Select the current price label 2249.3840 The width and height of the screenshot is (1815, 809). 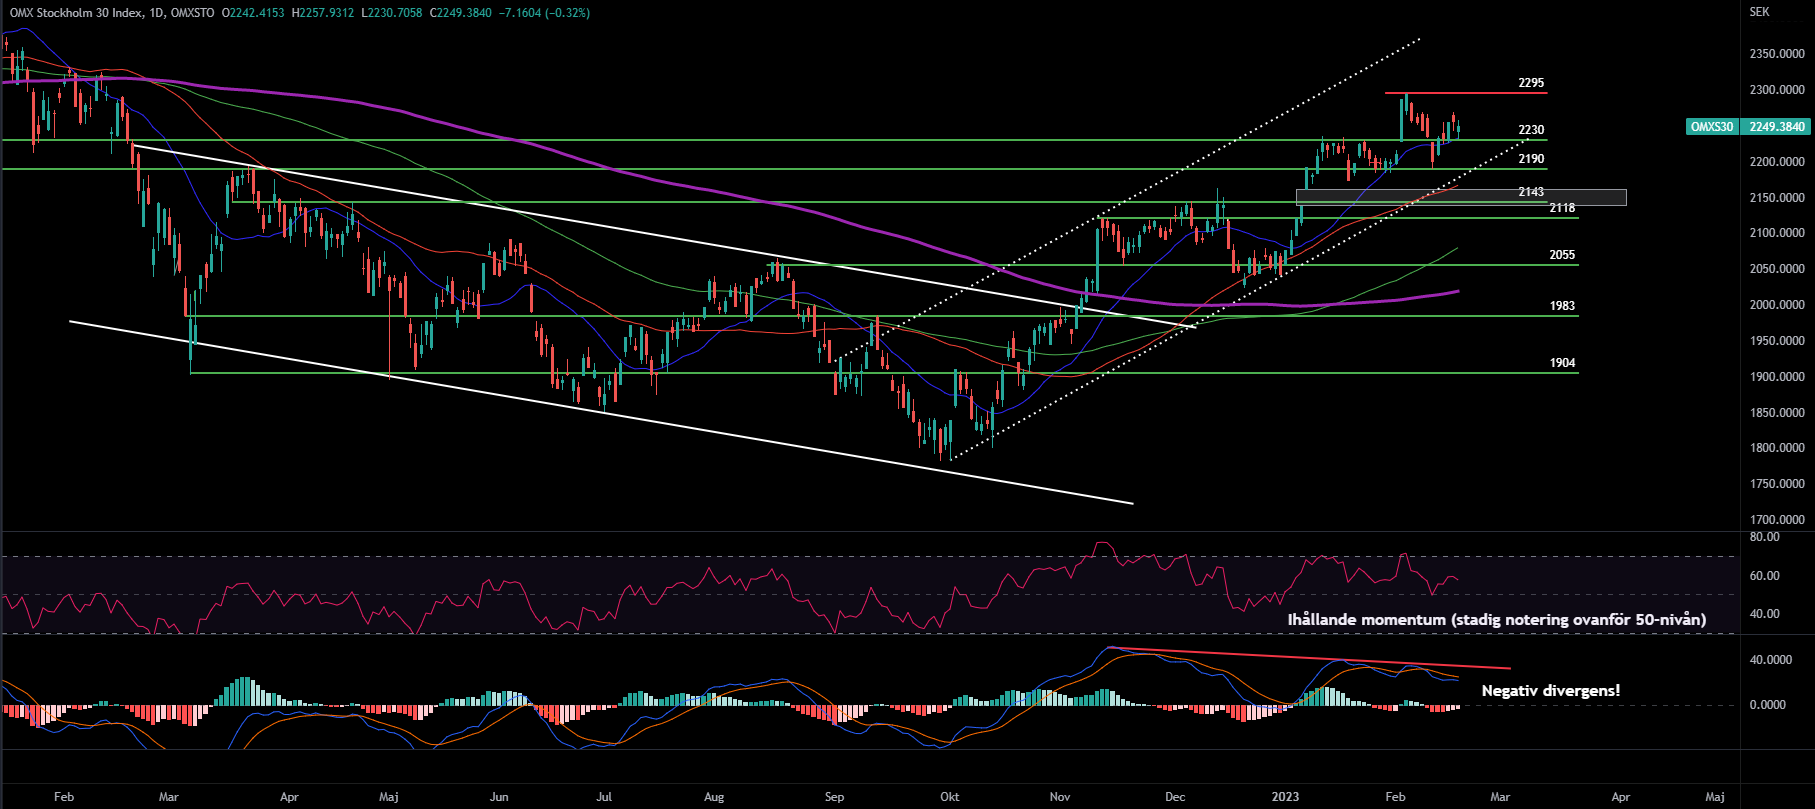1777,127
